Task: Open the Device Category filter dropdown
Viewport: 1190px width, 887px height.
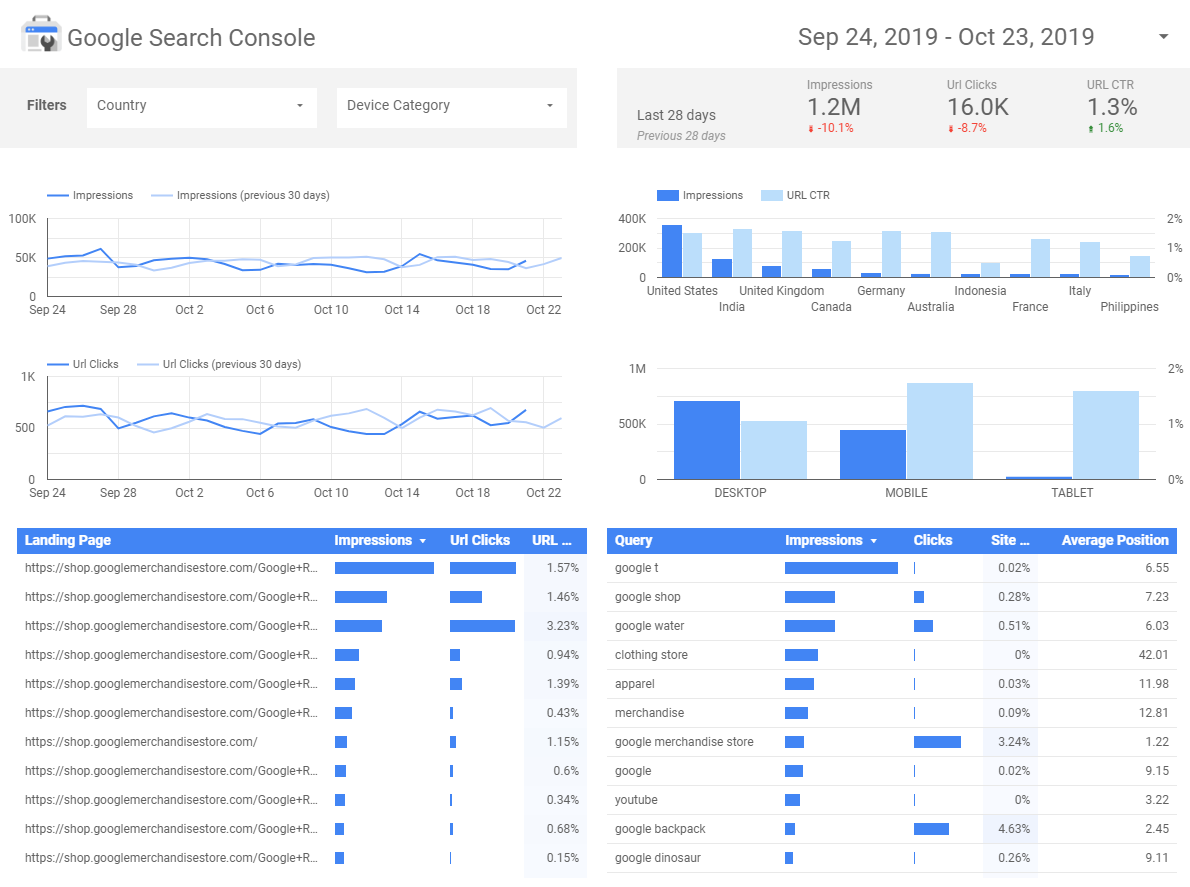Action: [452, 106]
